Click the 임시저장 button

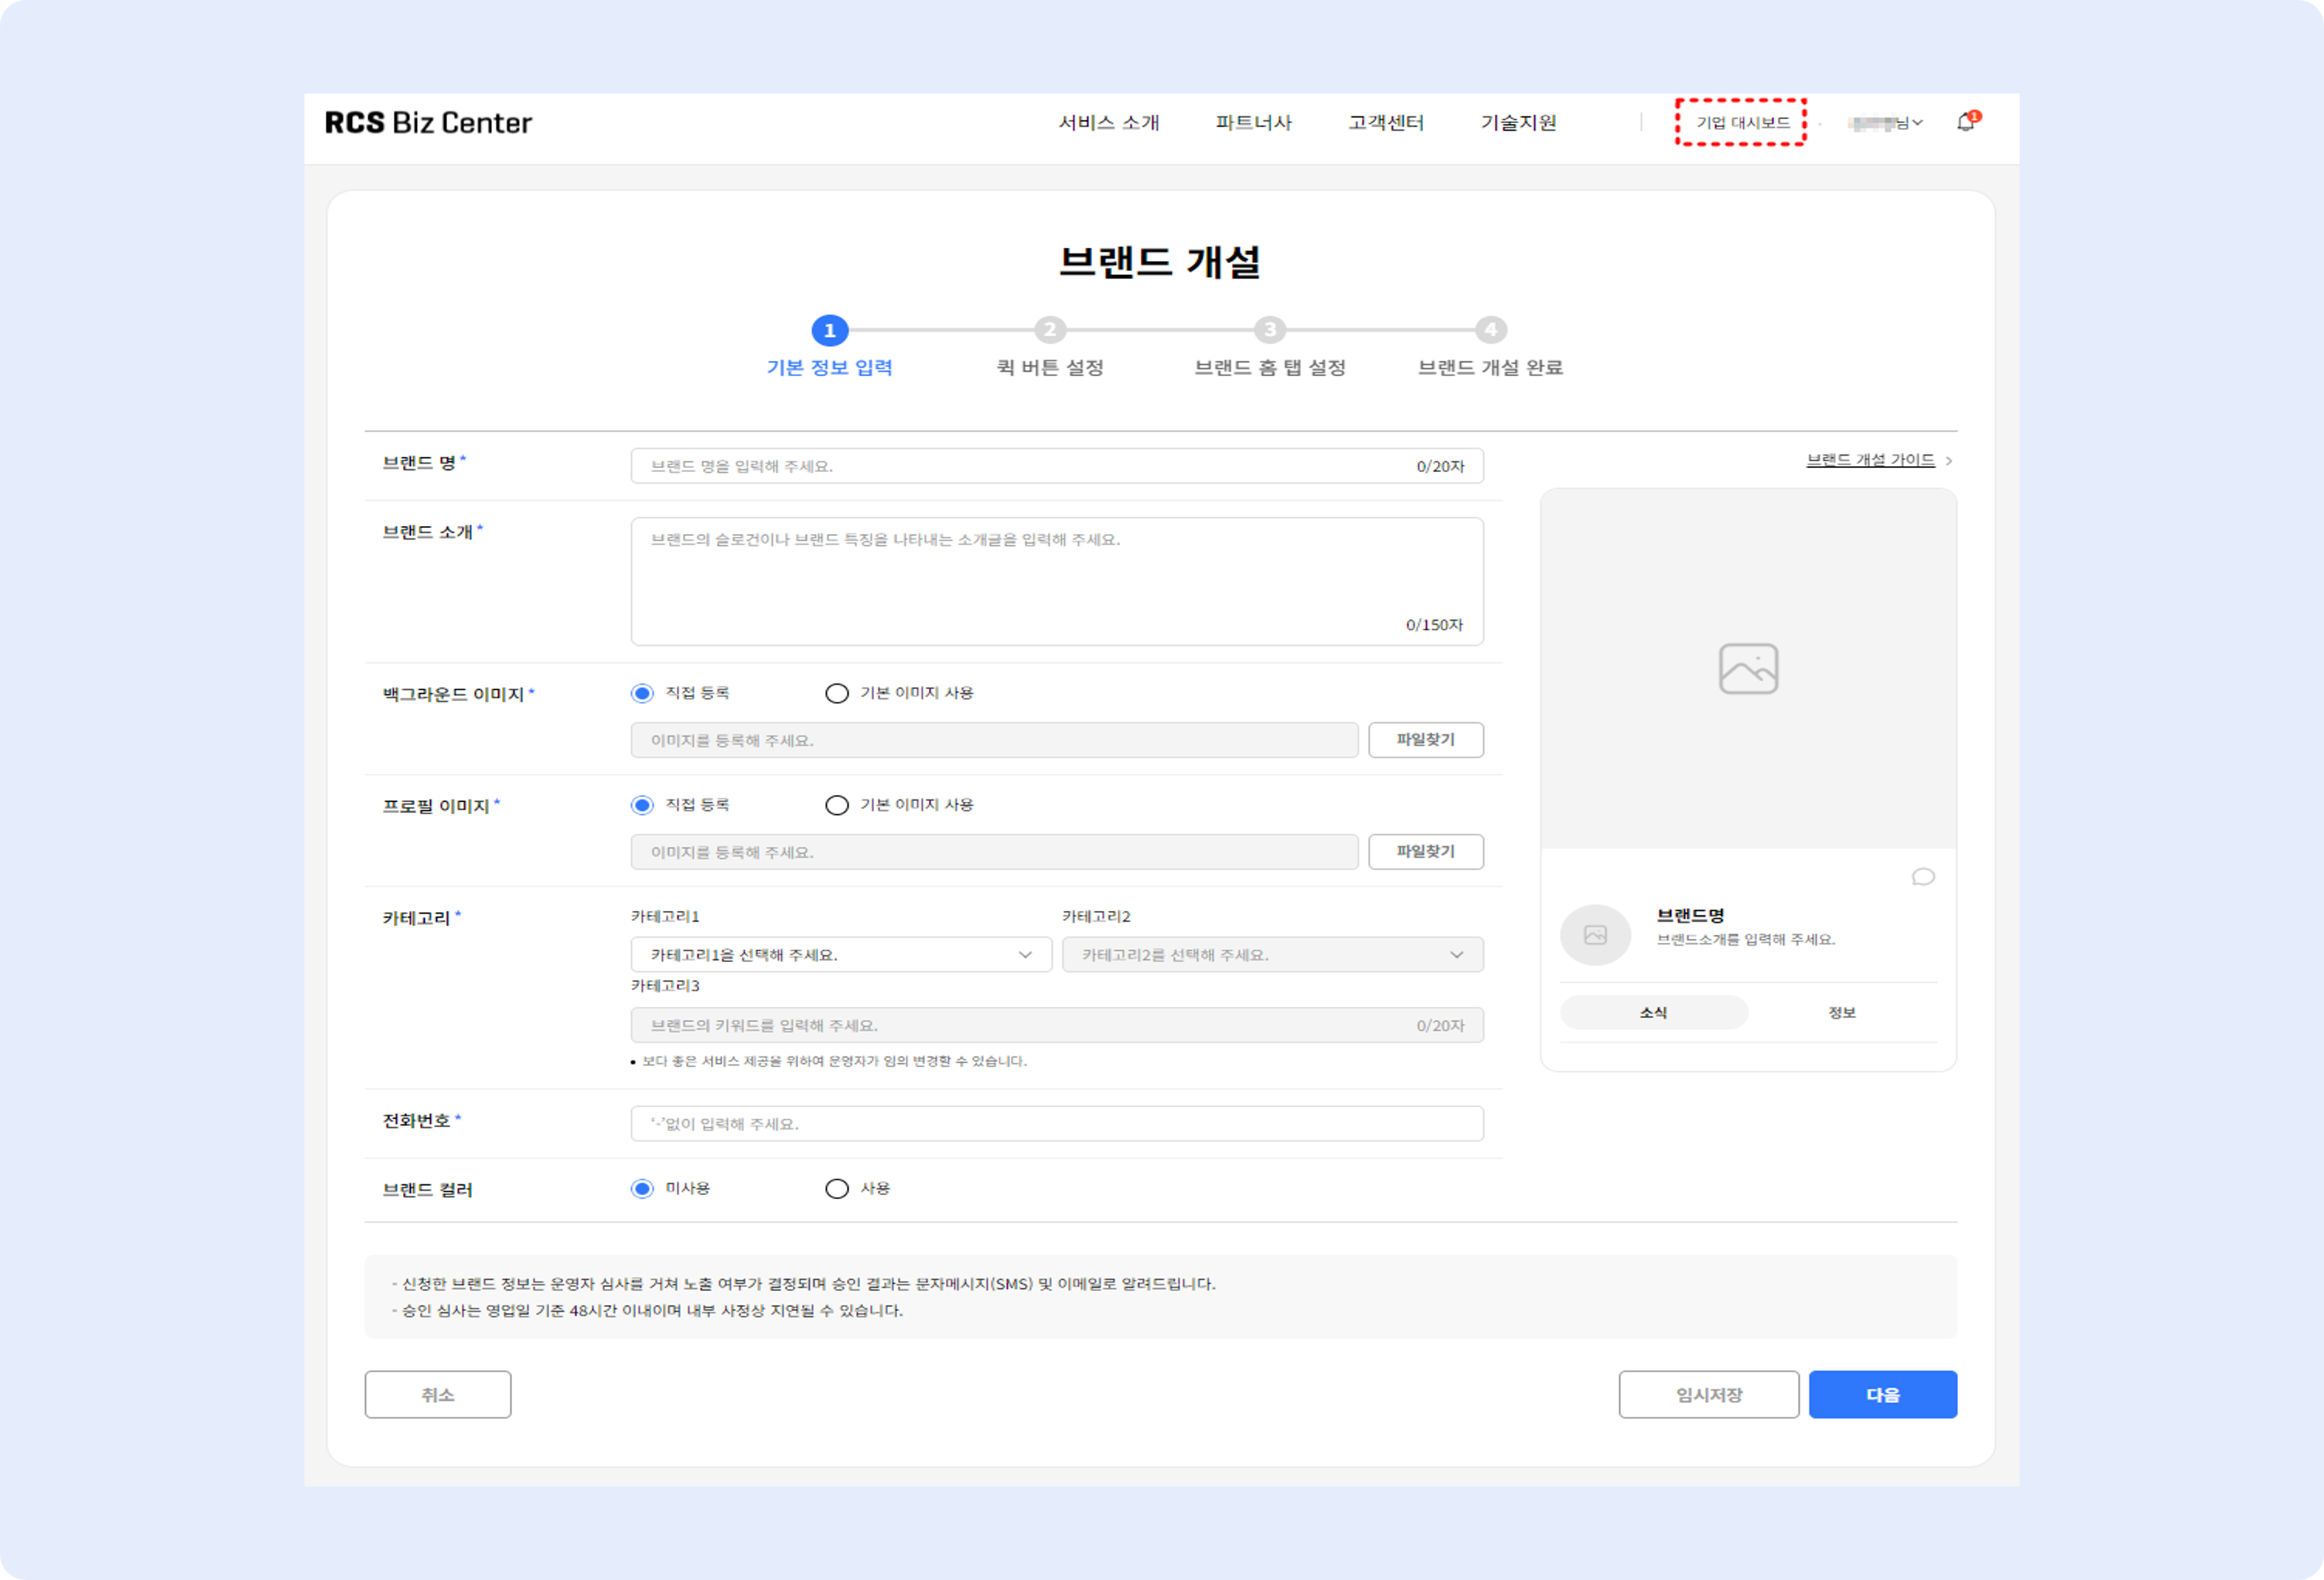[1708, 1394]
